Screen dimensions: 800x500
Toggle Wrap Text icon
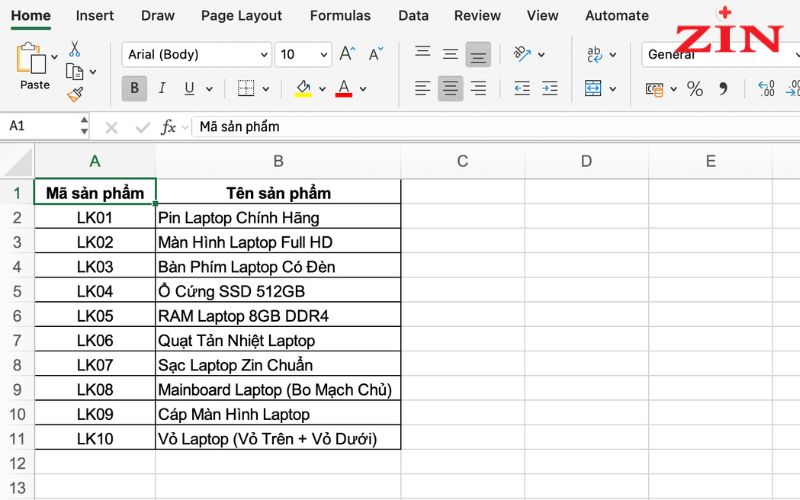coord(594,54)
